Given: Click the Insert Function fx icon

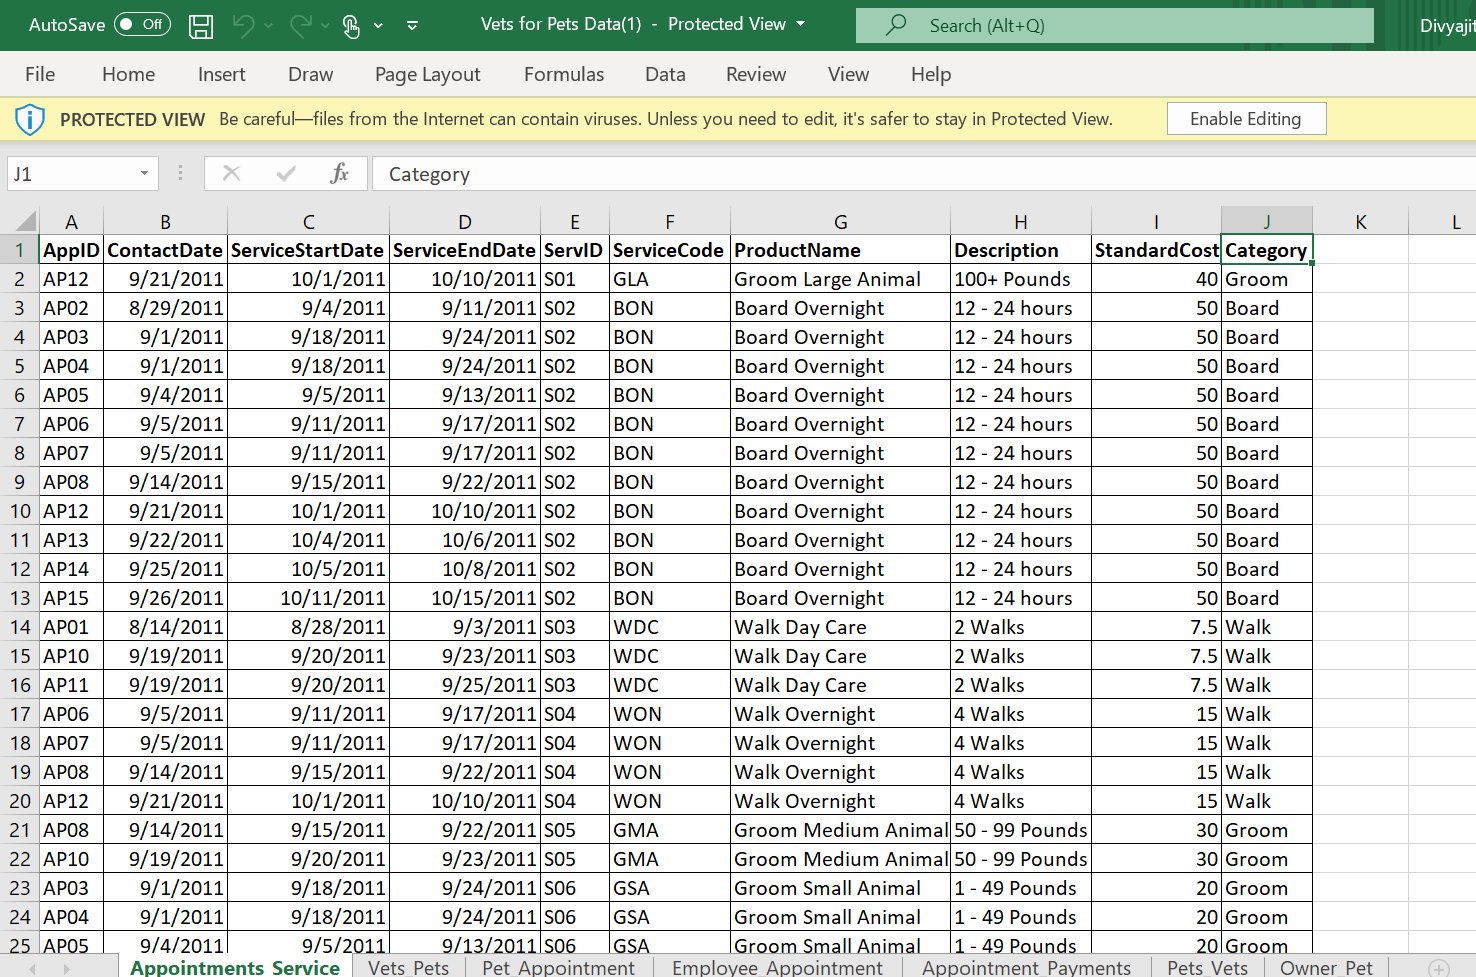Looking at the screenshot, I should tap(339, 174).
